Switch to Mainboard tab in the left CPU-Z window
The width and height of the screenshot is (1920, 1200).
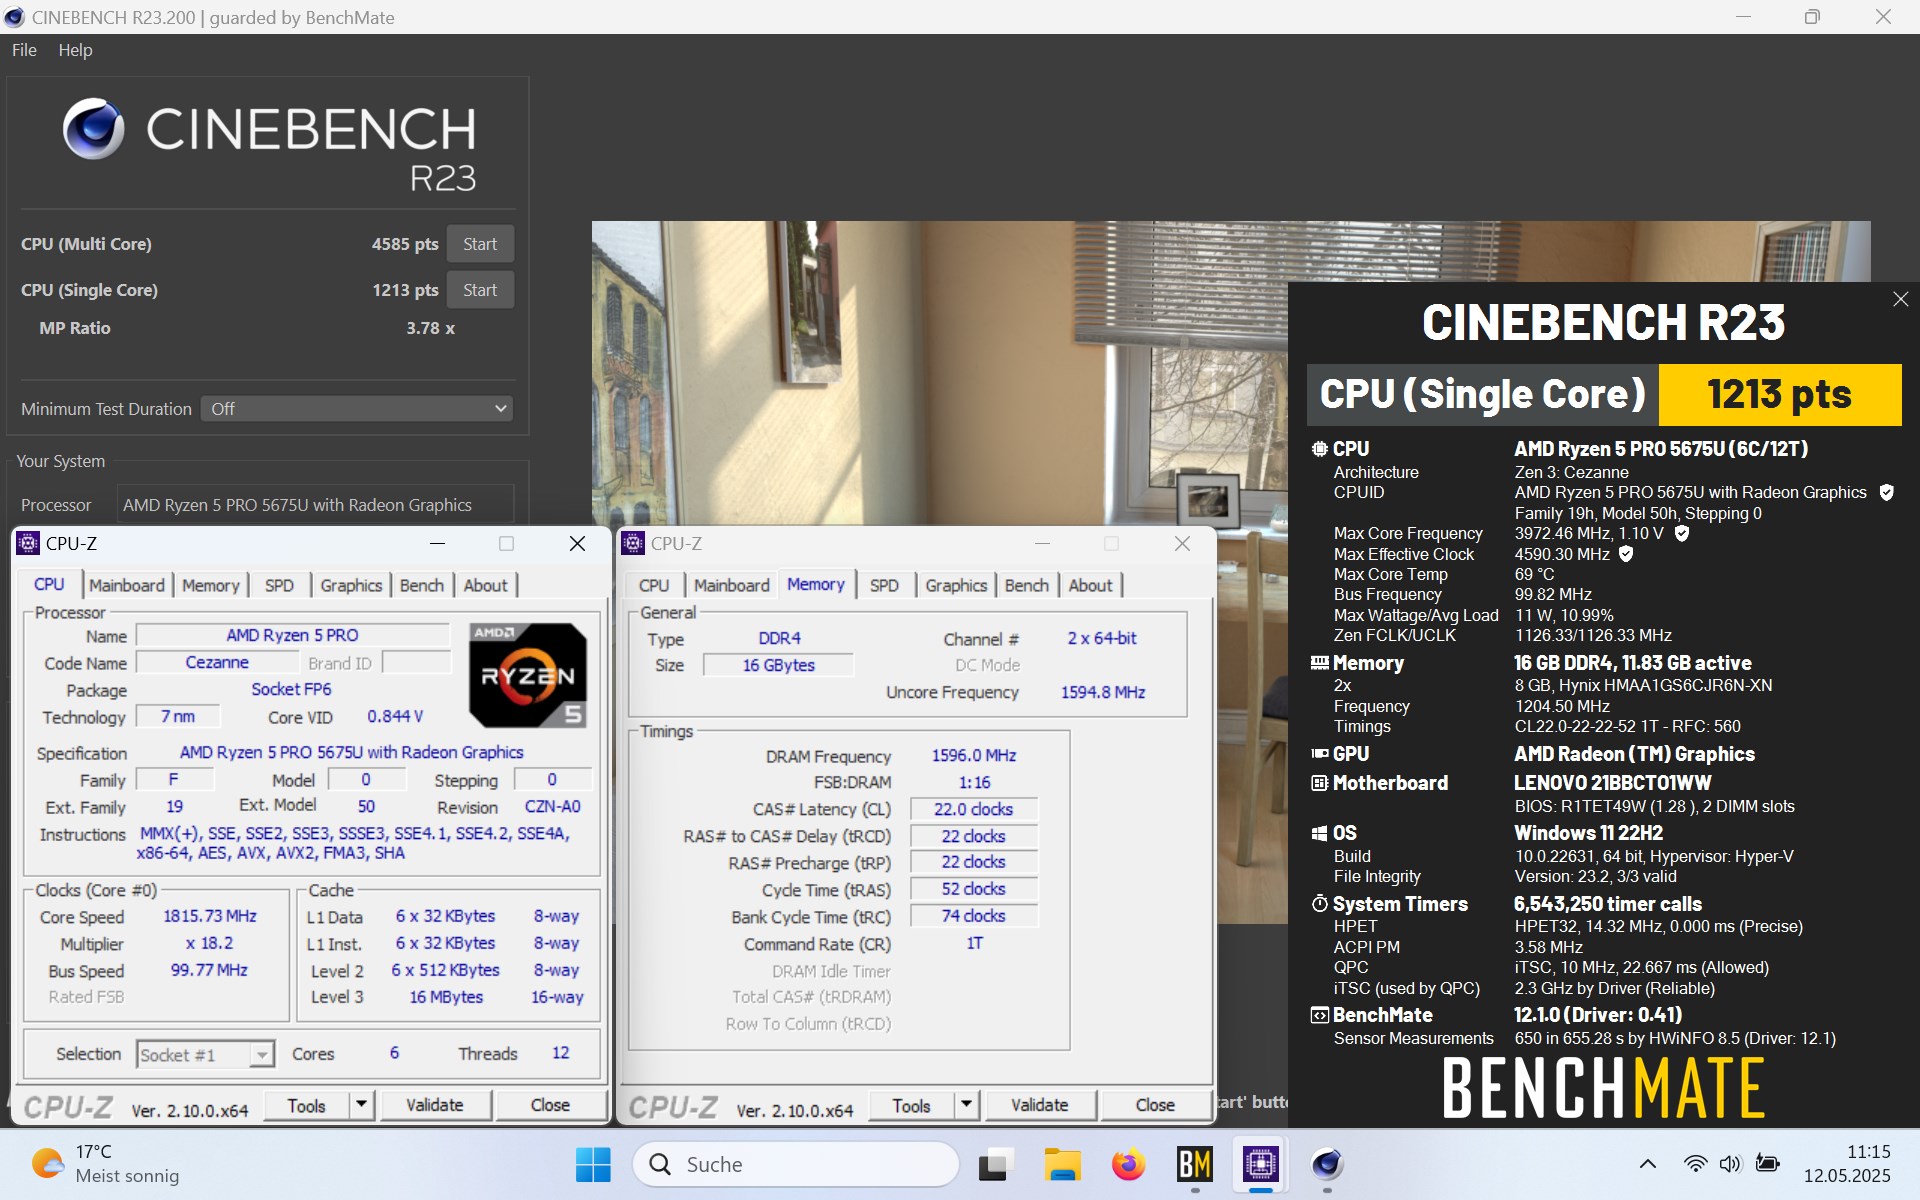pos(127,585)
